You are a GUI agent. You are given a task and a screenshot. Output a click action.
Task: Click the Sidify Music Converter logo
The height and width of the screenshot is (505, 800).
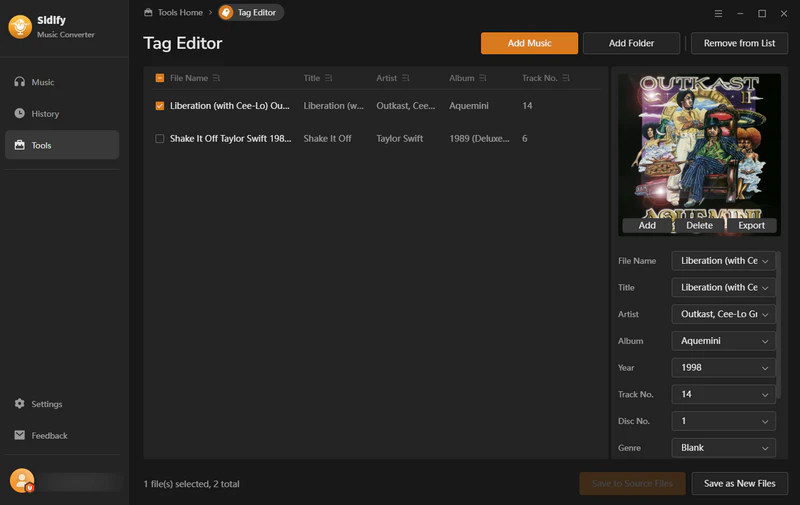20,27
